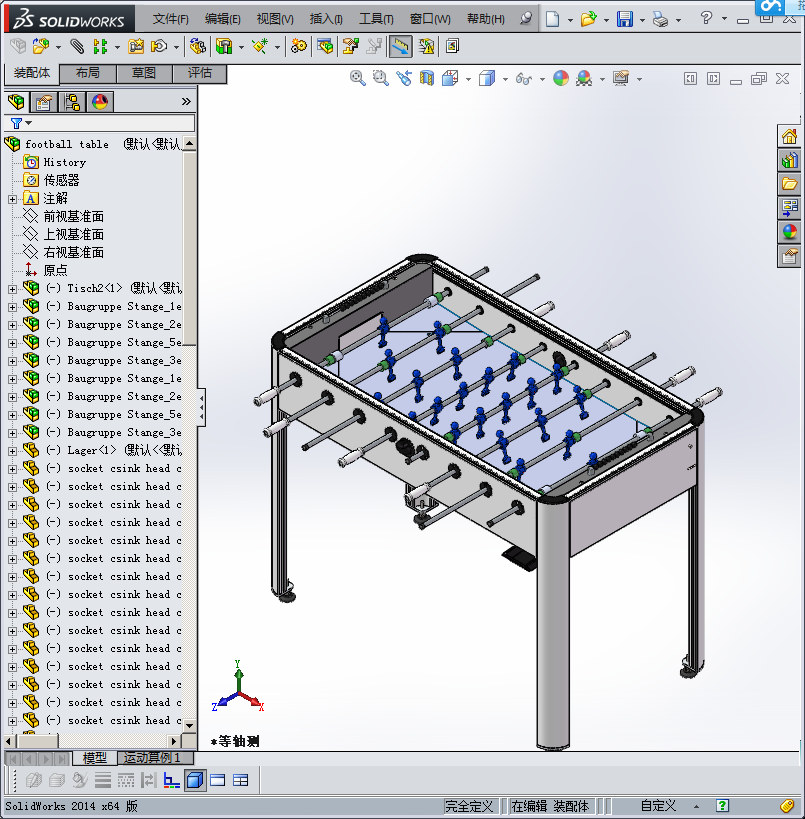
Task: Open the 编辑(E) menu
Action: pos(223,19)
